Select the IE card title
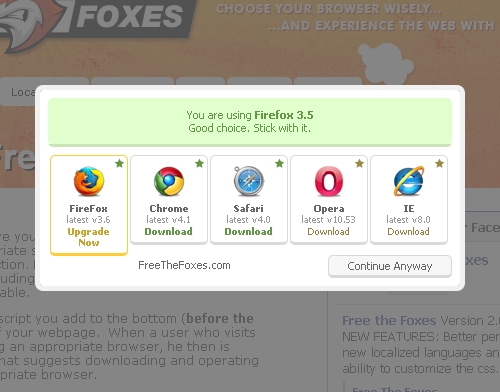The width and height of the screenshot is (500, 392). (409, 209)
